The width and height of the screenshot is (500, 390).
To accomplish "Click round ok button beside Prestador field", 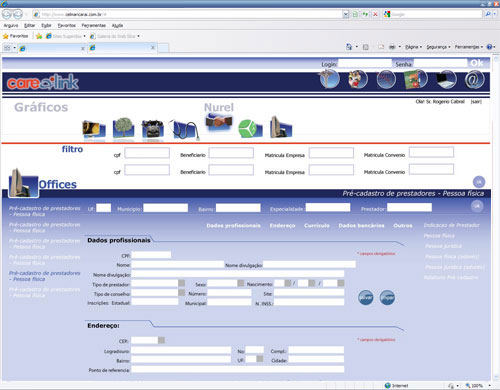I will pos(477,206).
